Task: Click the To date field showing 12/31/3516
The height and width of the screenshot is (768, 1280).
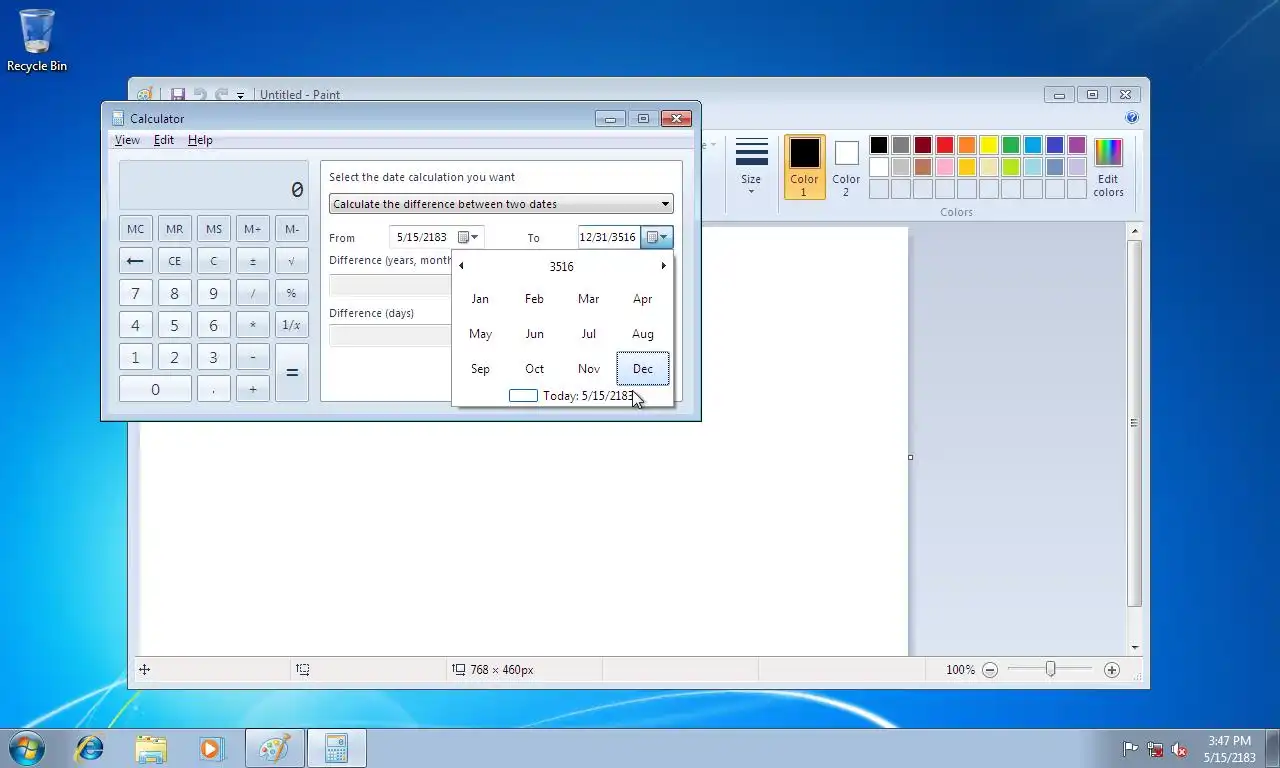Action: (x=608, y=237)
